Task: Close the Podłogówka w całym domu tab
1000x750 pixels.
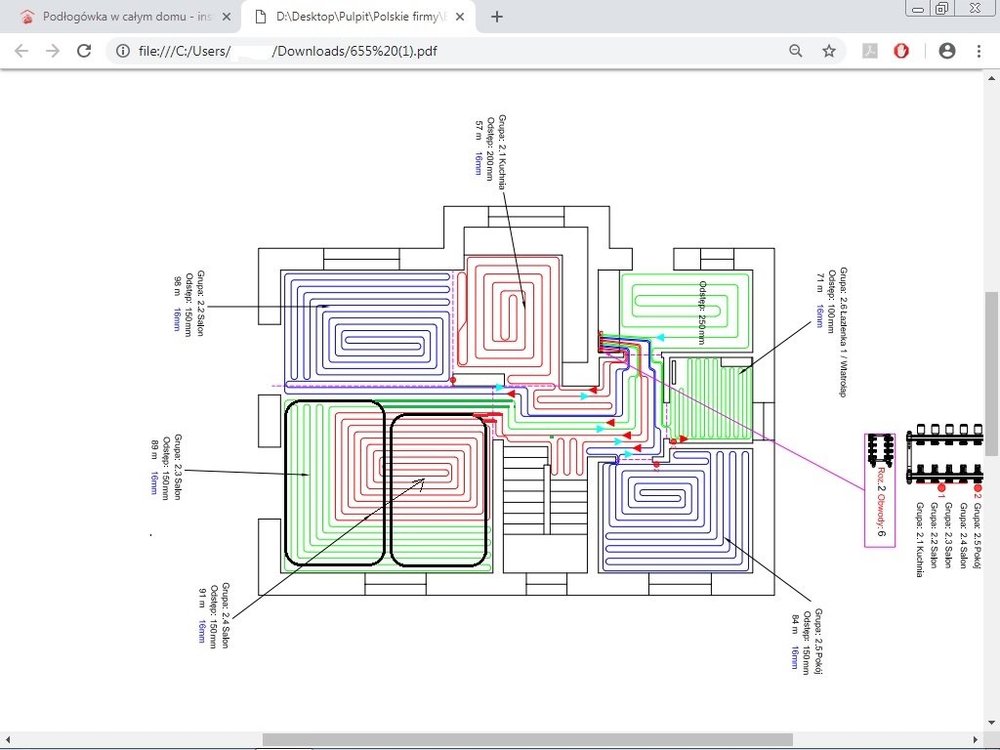Action: pyautogui.click(x=227, y=17)
